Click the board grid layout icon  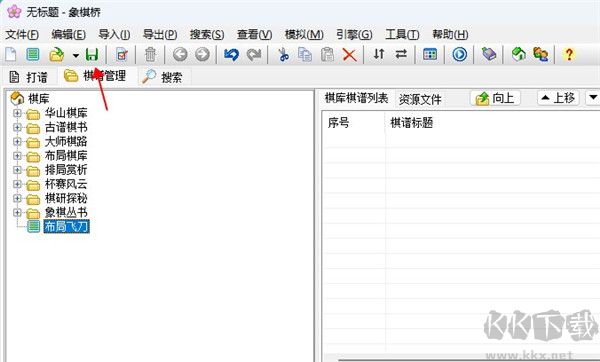pyautogui.click(x=430, y=54)
